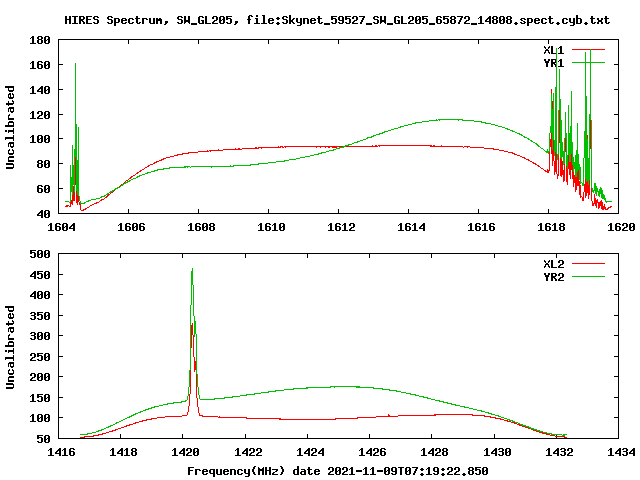Click the XL1 legend label
This screenshot has width=640, height=480.
(x=553, y=50)
